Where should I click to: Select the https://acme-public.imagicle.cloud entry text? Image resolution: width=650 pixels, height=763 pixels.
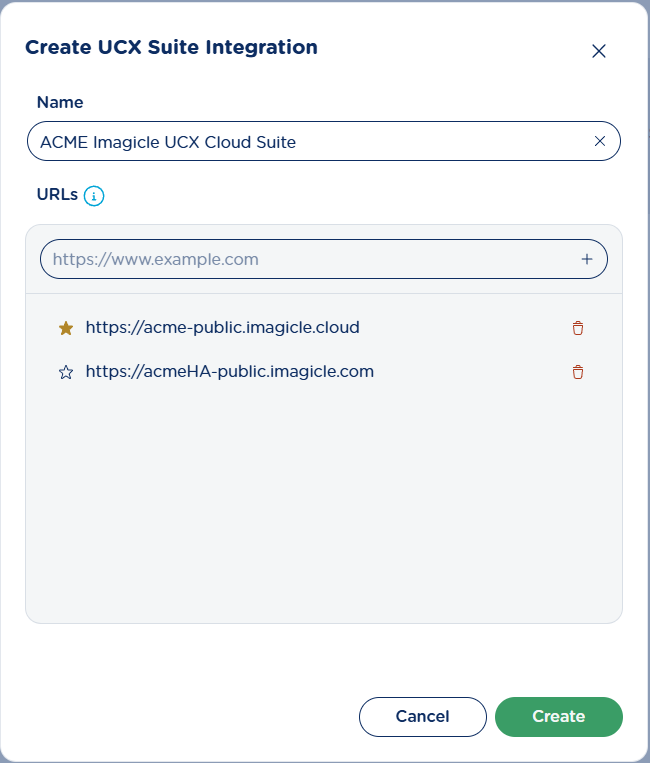click(x=222, y=327)
